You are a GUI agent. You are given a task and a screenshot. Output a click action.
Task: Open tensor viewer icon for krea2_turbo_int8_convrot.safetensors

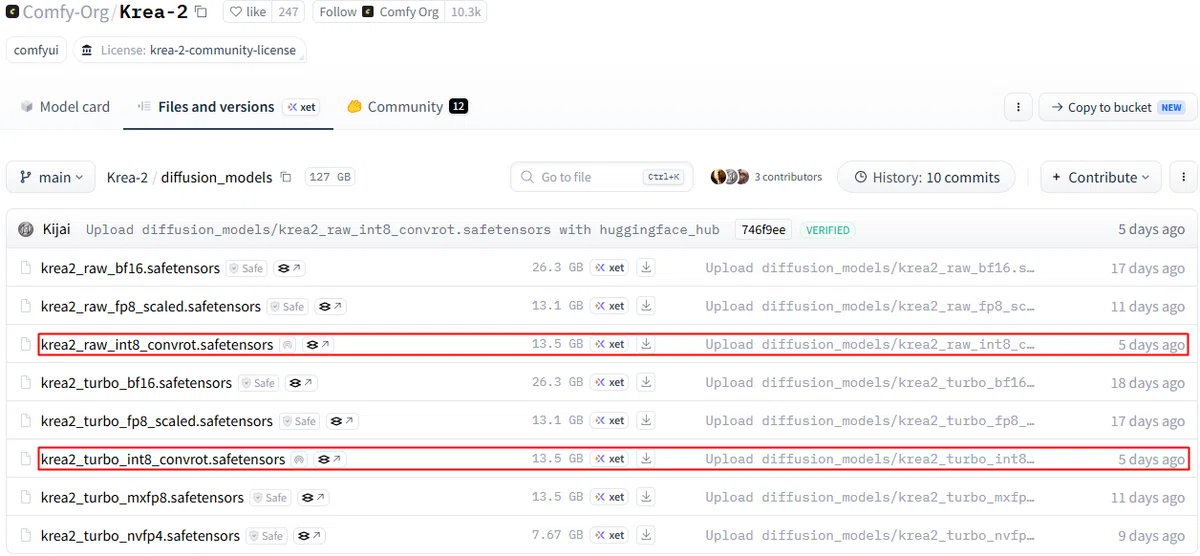[x=330, y=459]
